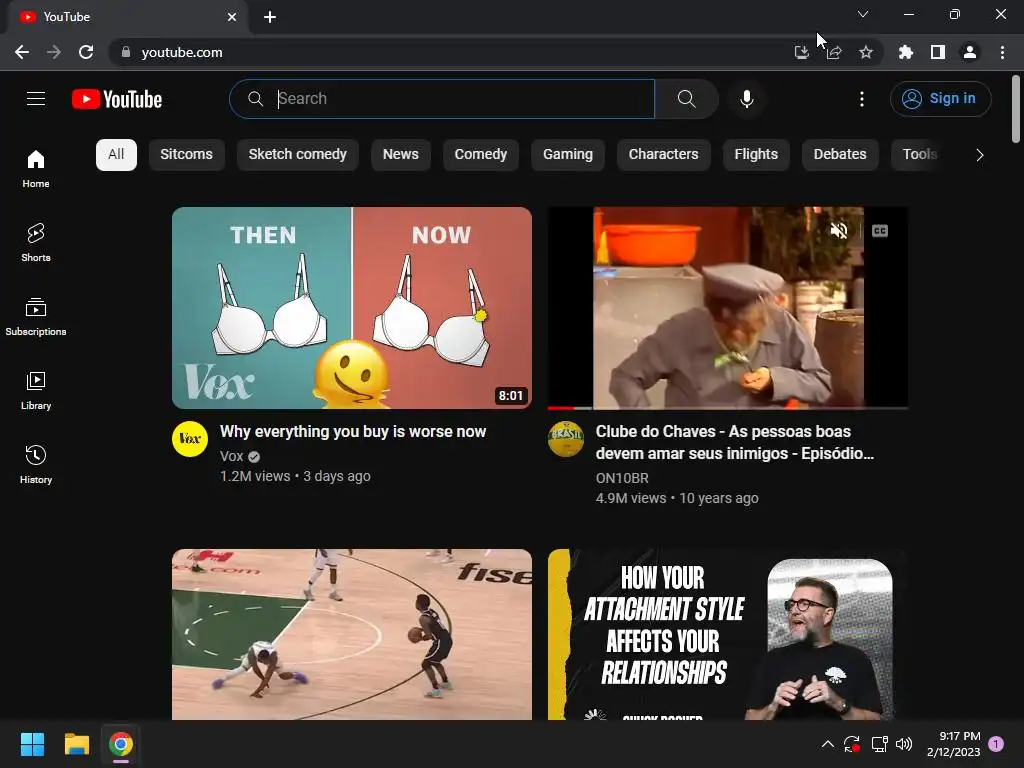
Task: Share this page from the address bar
Action: [x=833, y=52]
